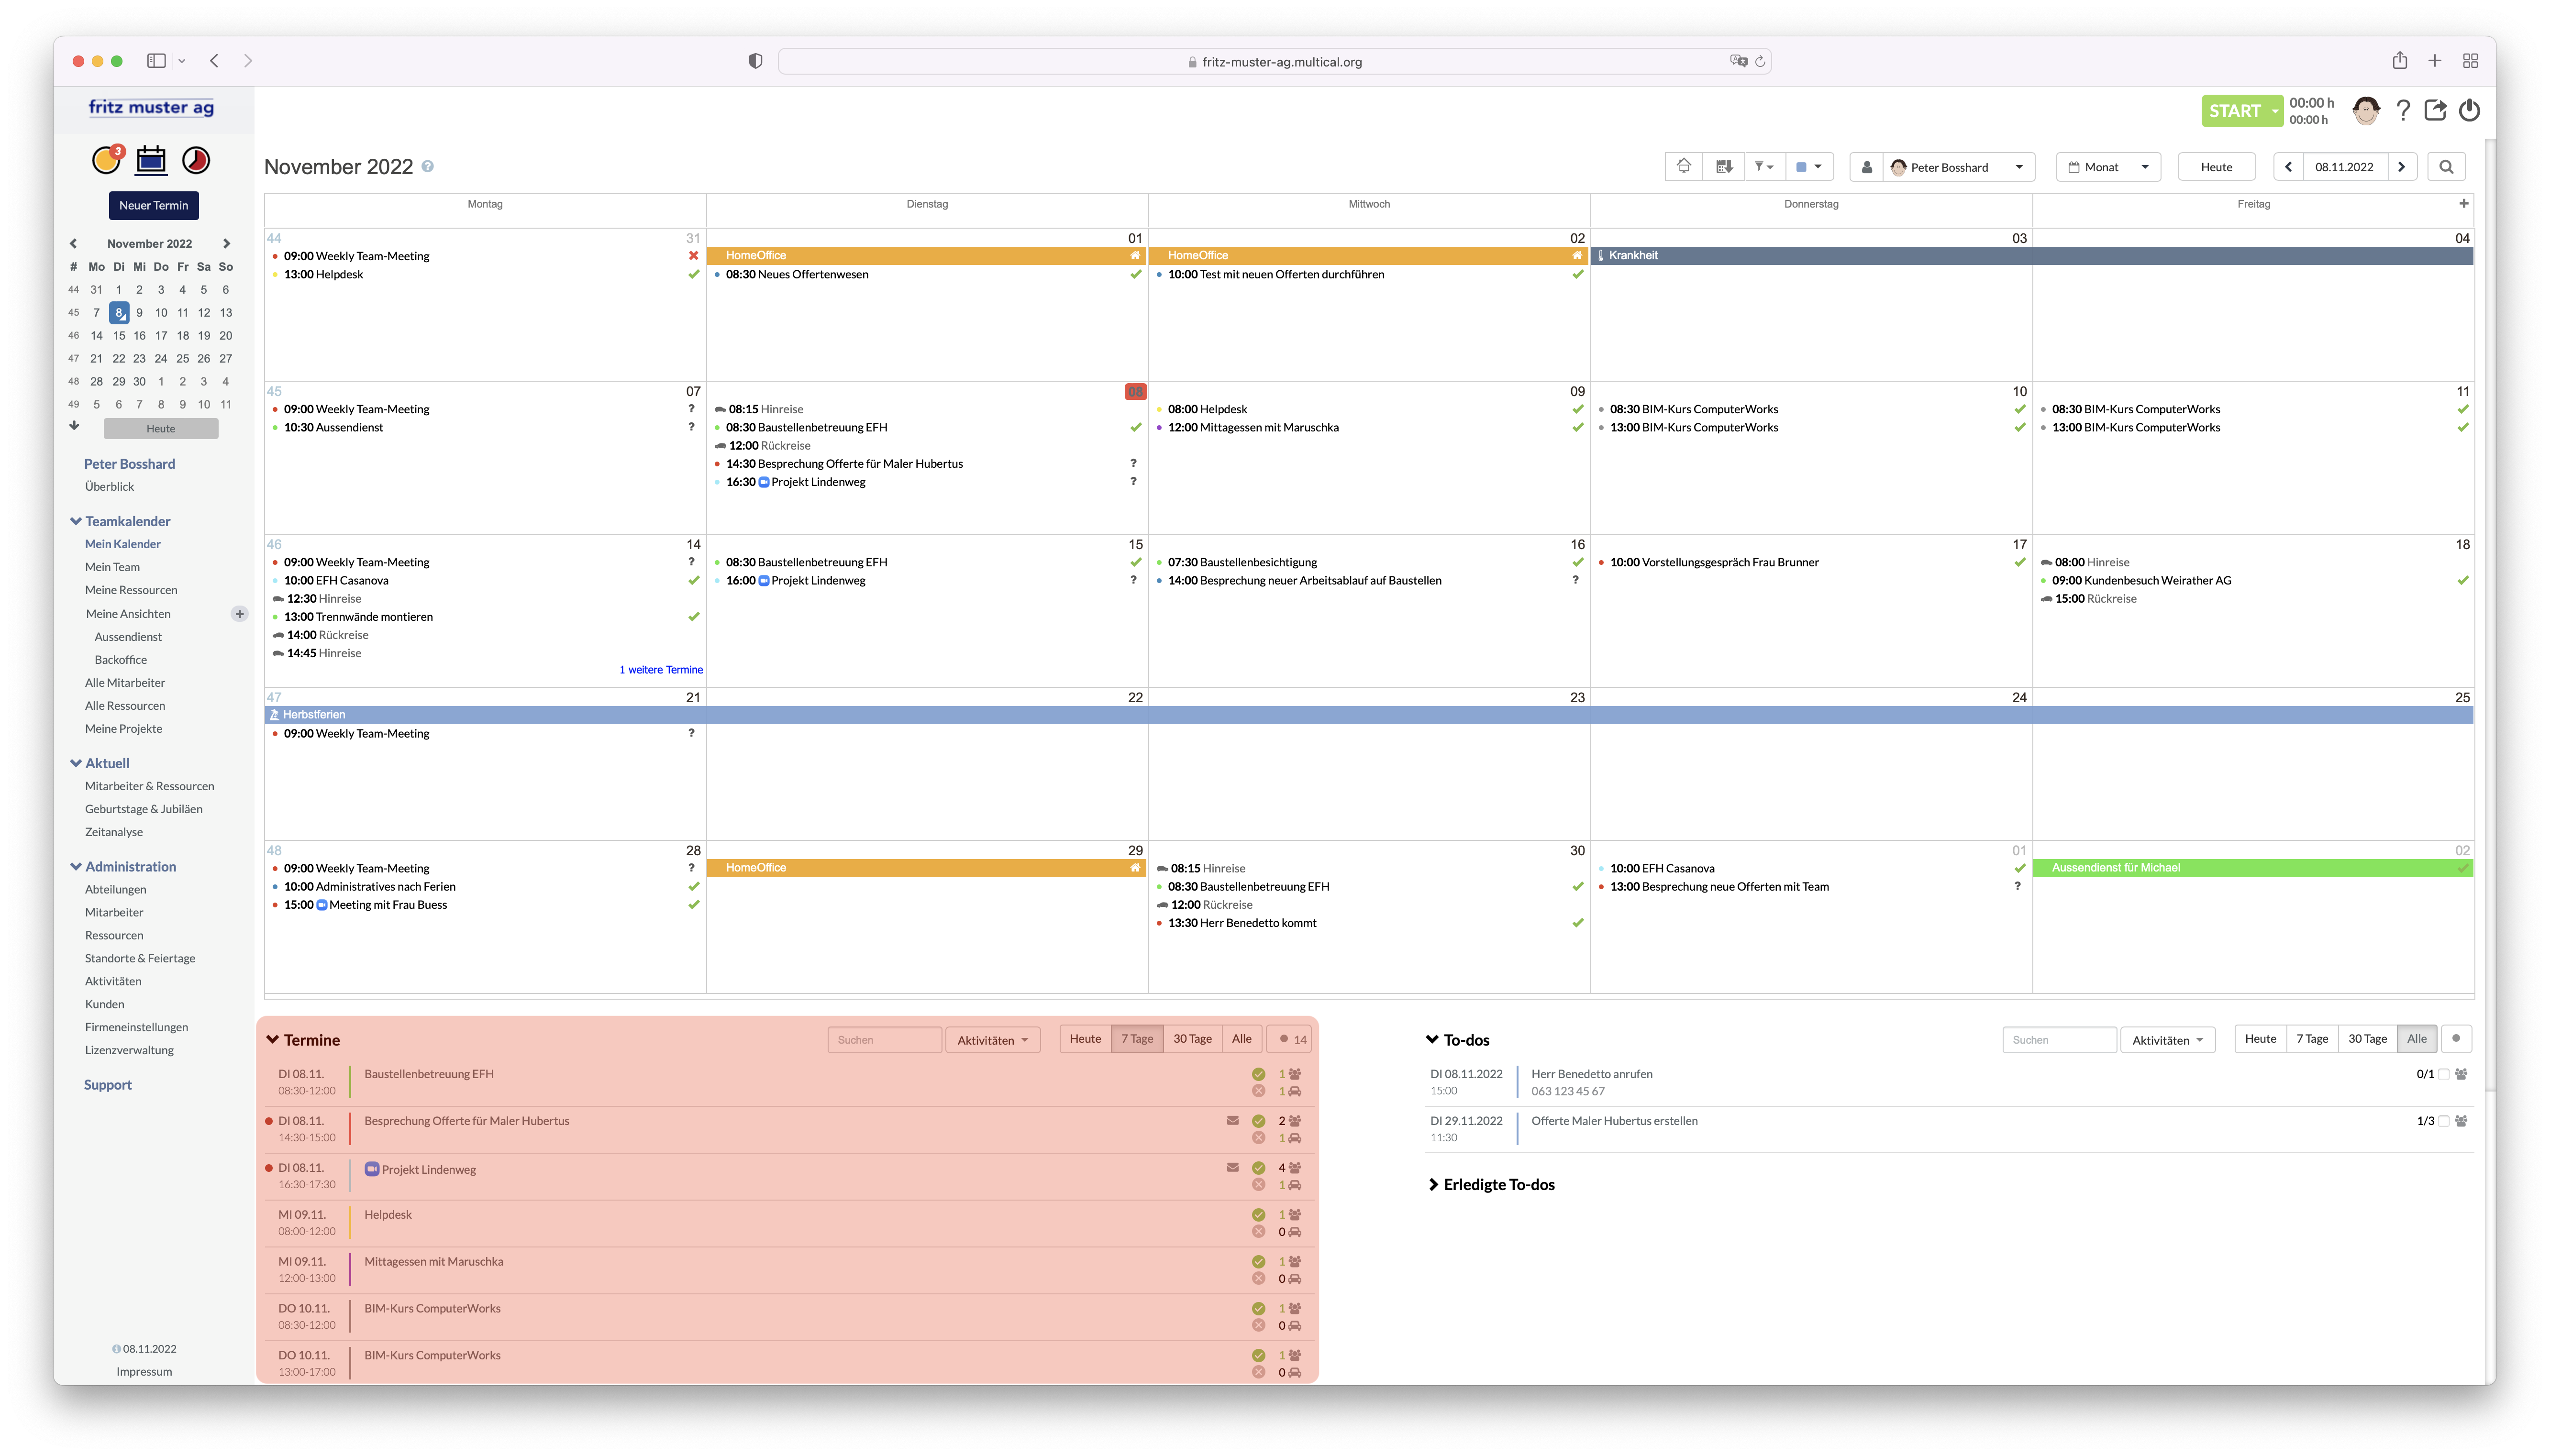Open the user avatar profile in the header
The height and width of the screenshot is (1456, 2550).
click(2365, 111)
